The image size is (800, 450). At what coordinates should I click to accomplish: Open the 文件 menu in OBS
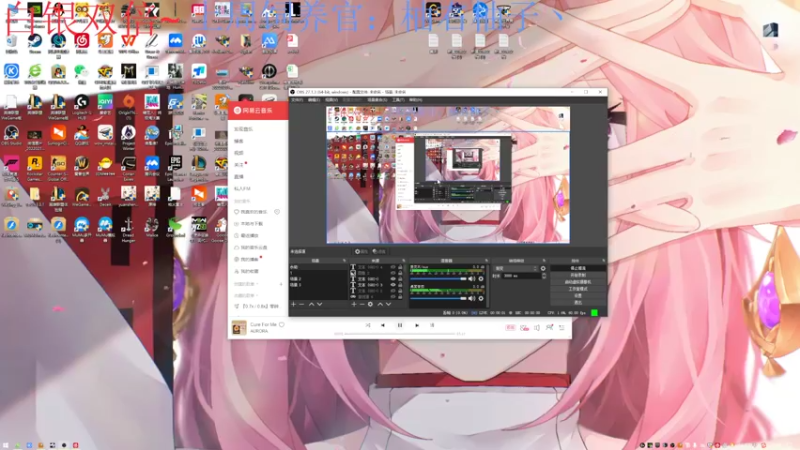pos(296,100)
